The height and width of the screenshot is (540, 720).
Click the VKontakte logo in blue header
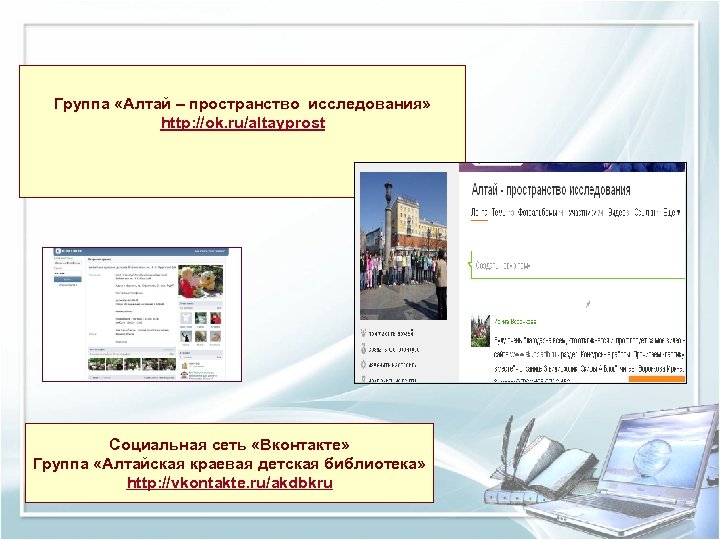[69, 251]
